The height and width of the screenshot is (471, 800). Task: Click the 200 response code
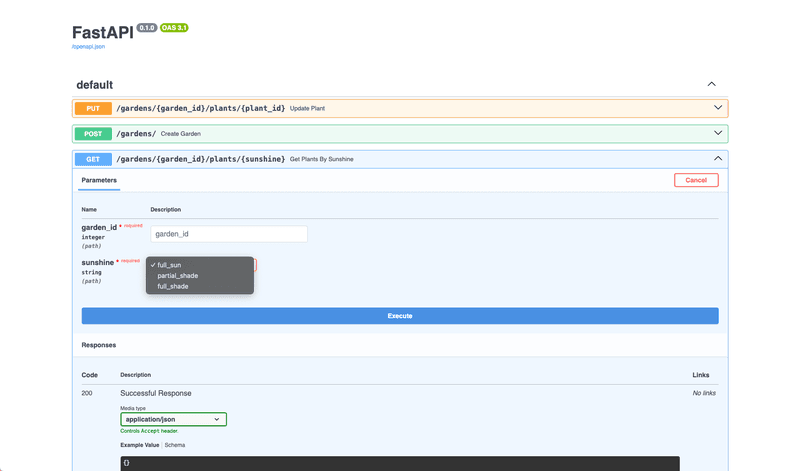[x=87, y=393]
